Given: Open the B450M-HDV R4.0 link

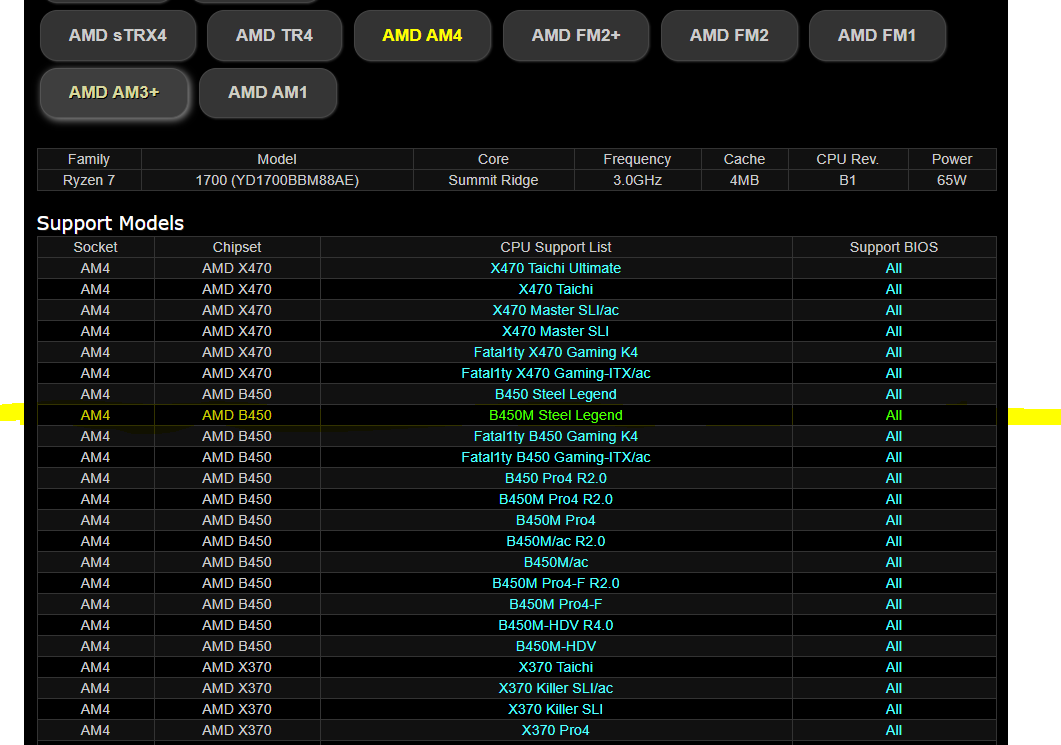Looking at the screenshot, I should pos(556,625).
